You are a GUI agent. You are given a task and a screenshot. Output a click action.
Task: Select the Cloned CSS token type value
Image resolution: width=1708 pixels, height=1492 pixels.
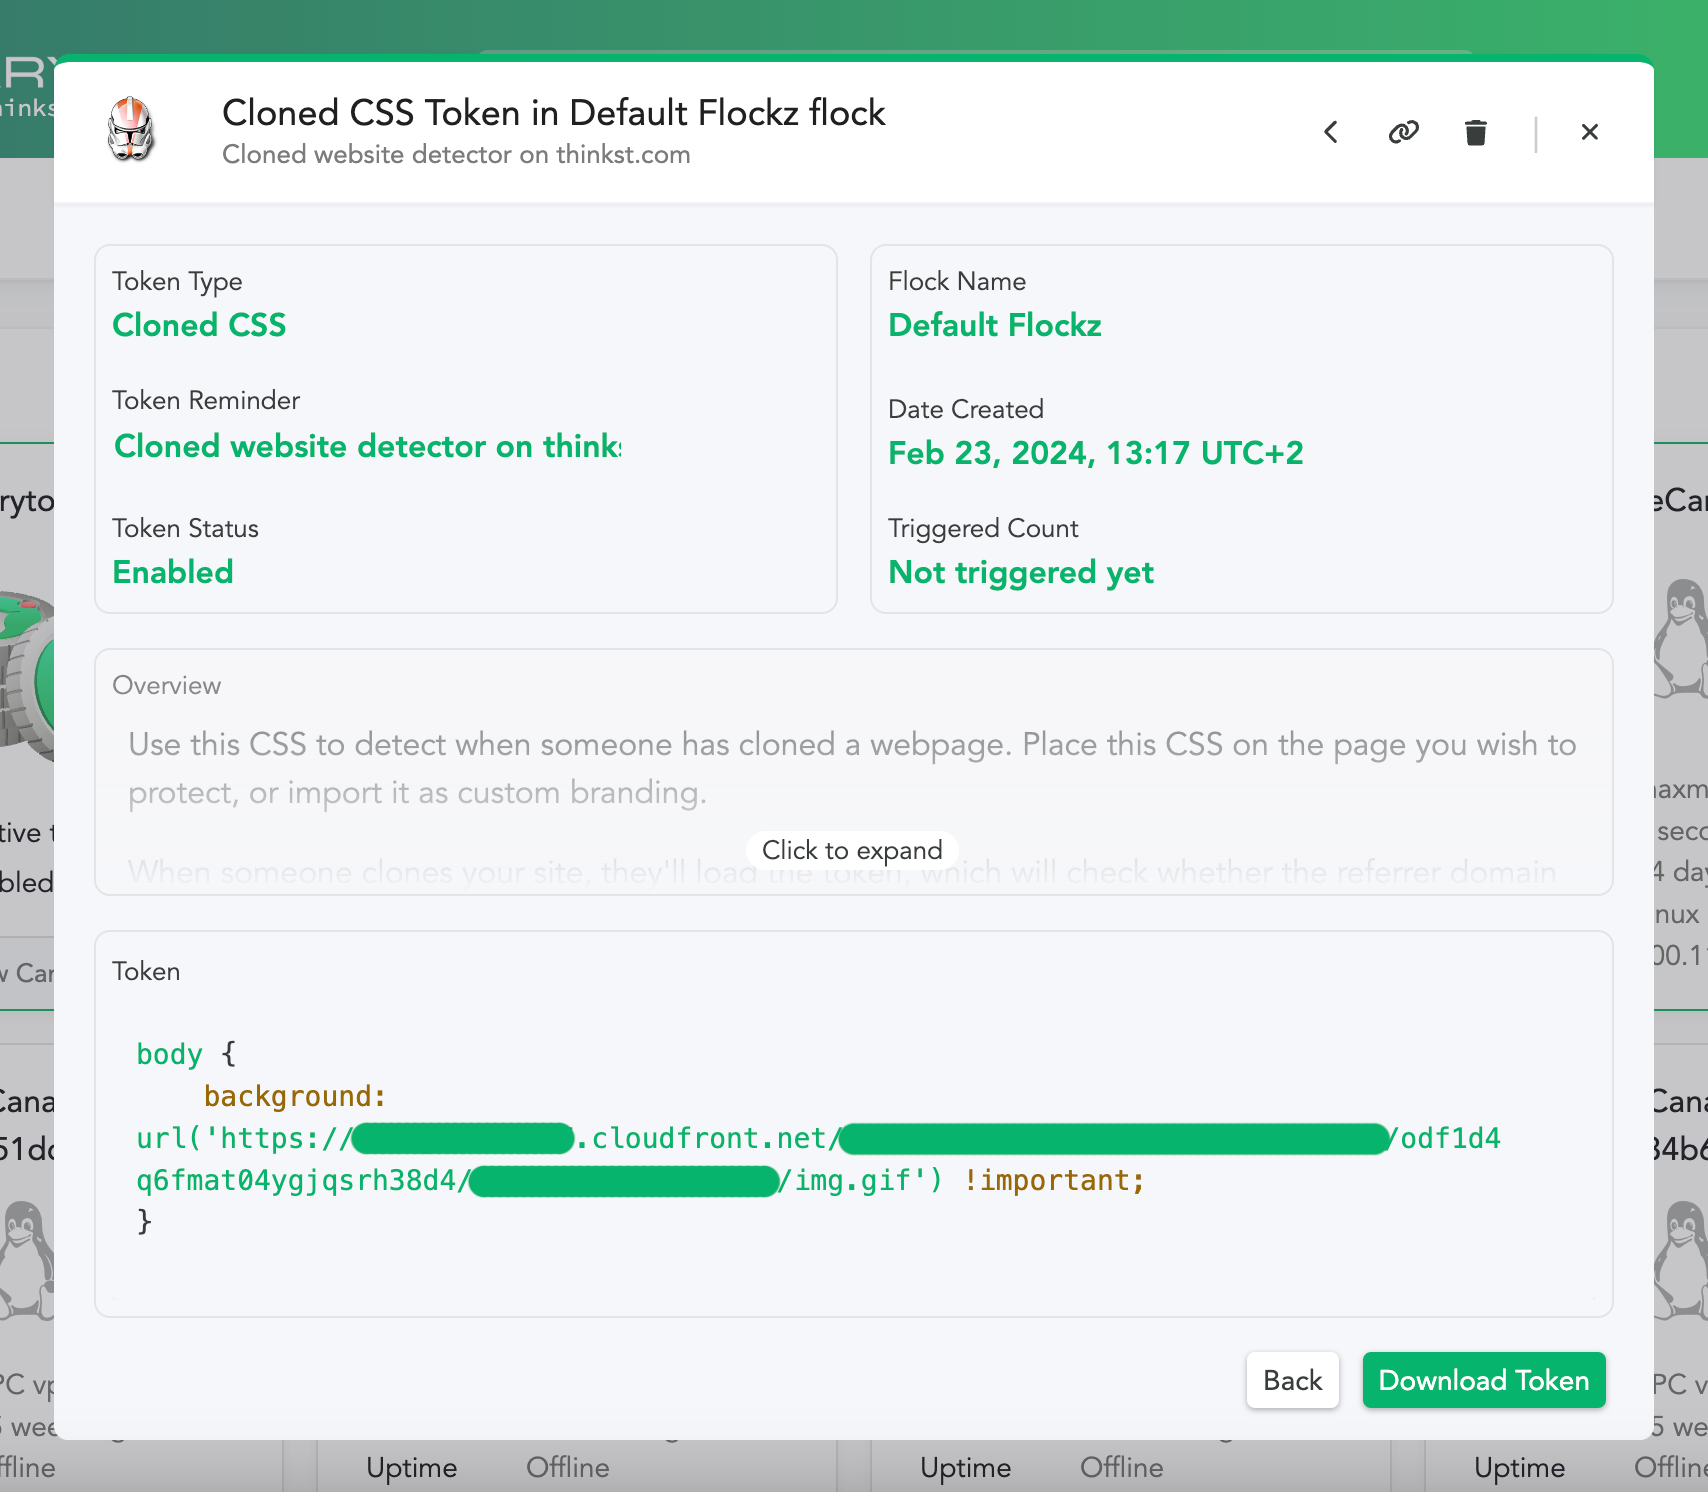pyautogui.click(x=199, y=325)
